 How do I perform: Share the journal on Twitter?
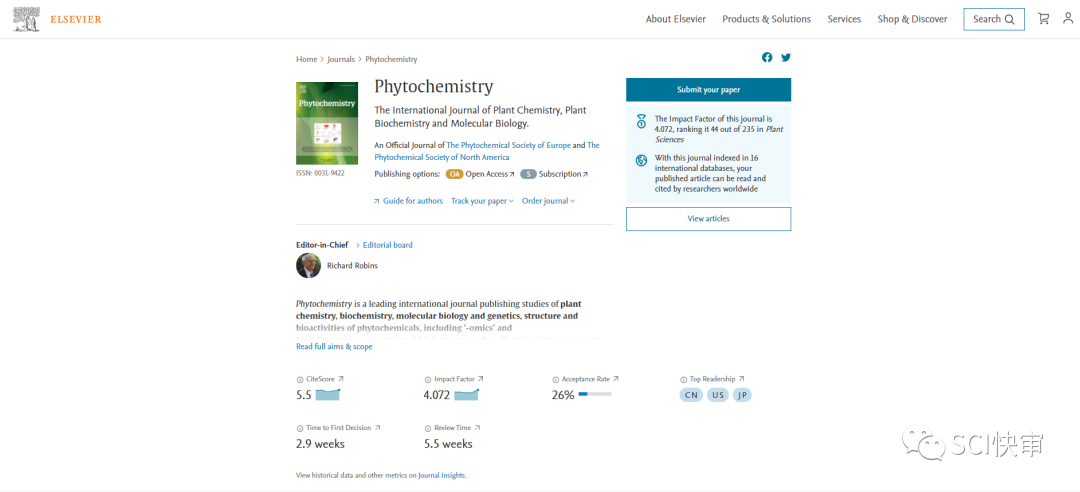tap(786, 58)
